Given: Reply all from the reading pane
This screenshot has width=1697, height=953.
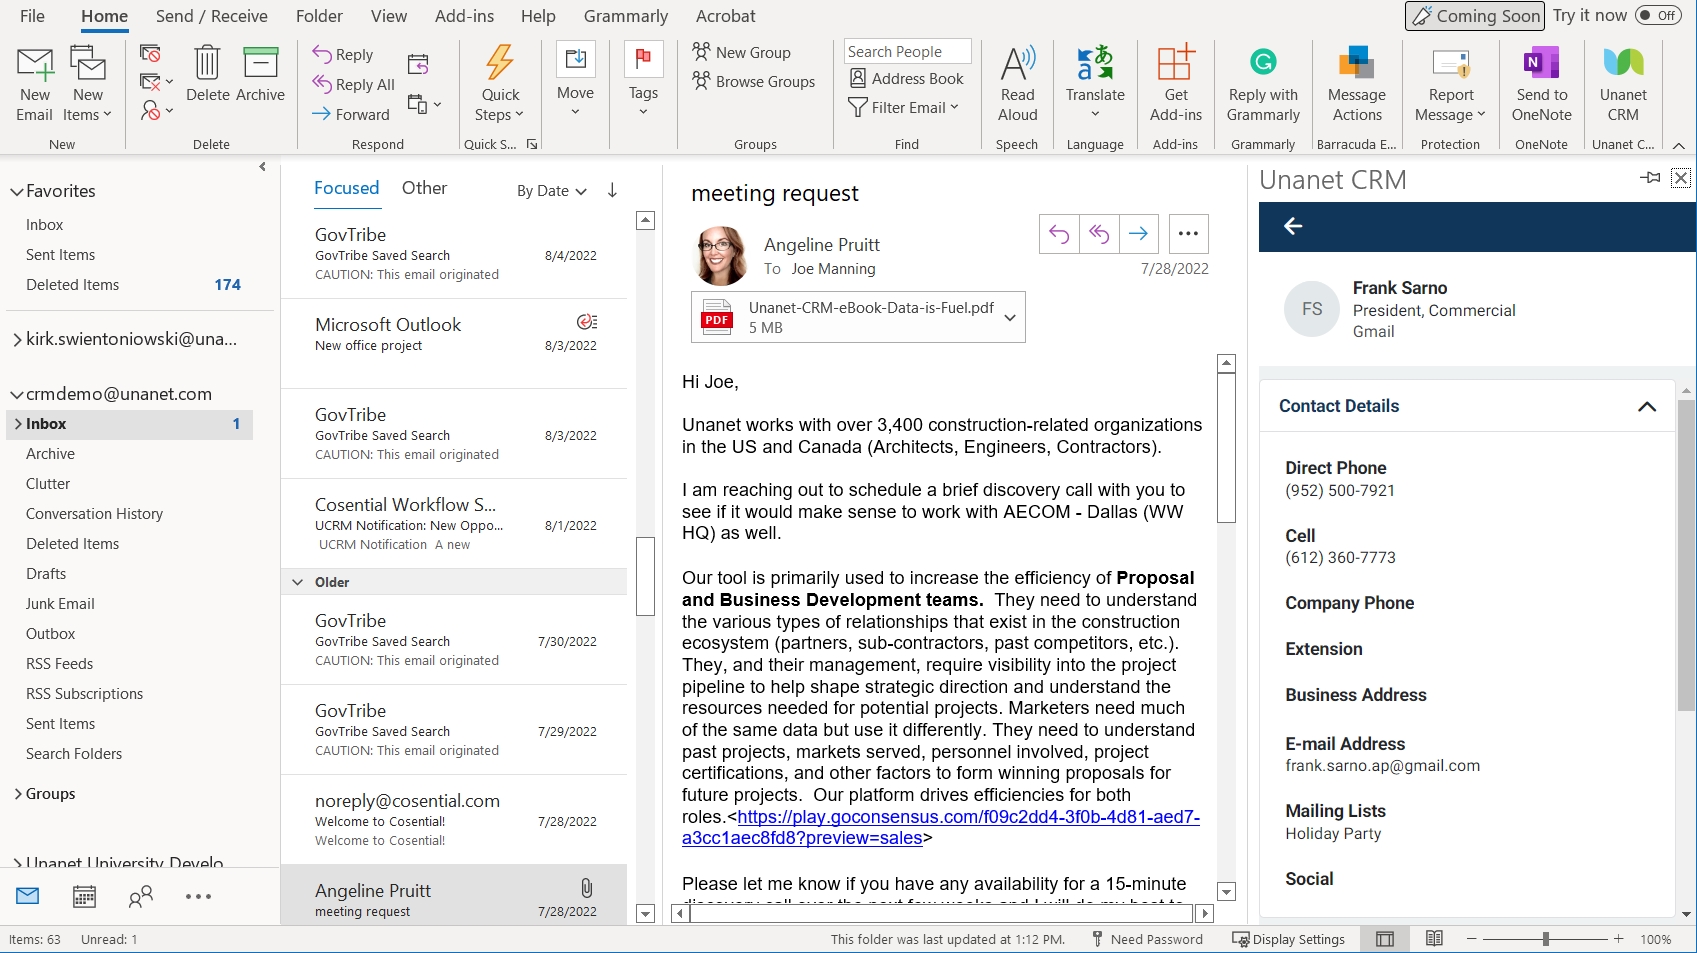Looking at the screenshot, I should [x=1099, y=234].
